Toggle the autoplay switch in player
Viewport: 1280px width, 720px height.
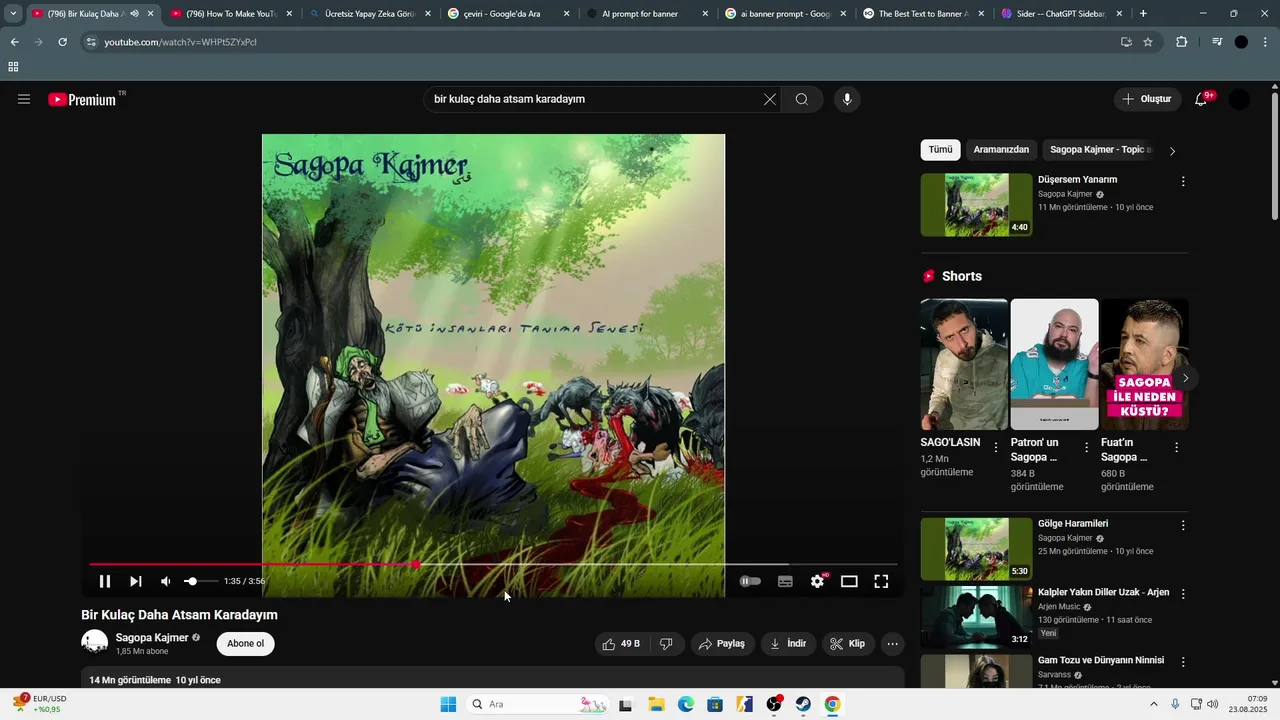pyautogui.click(x=750, y=581)
